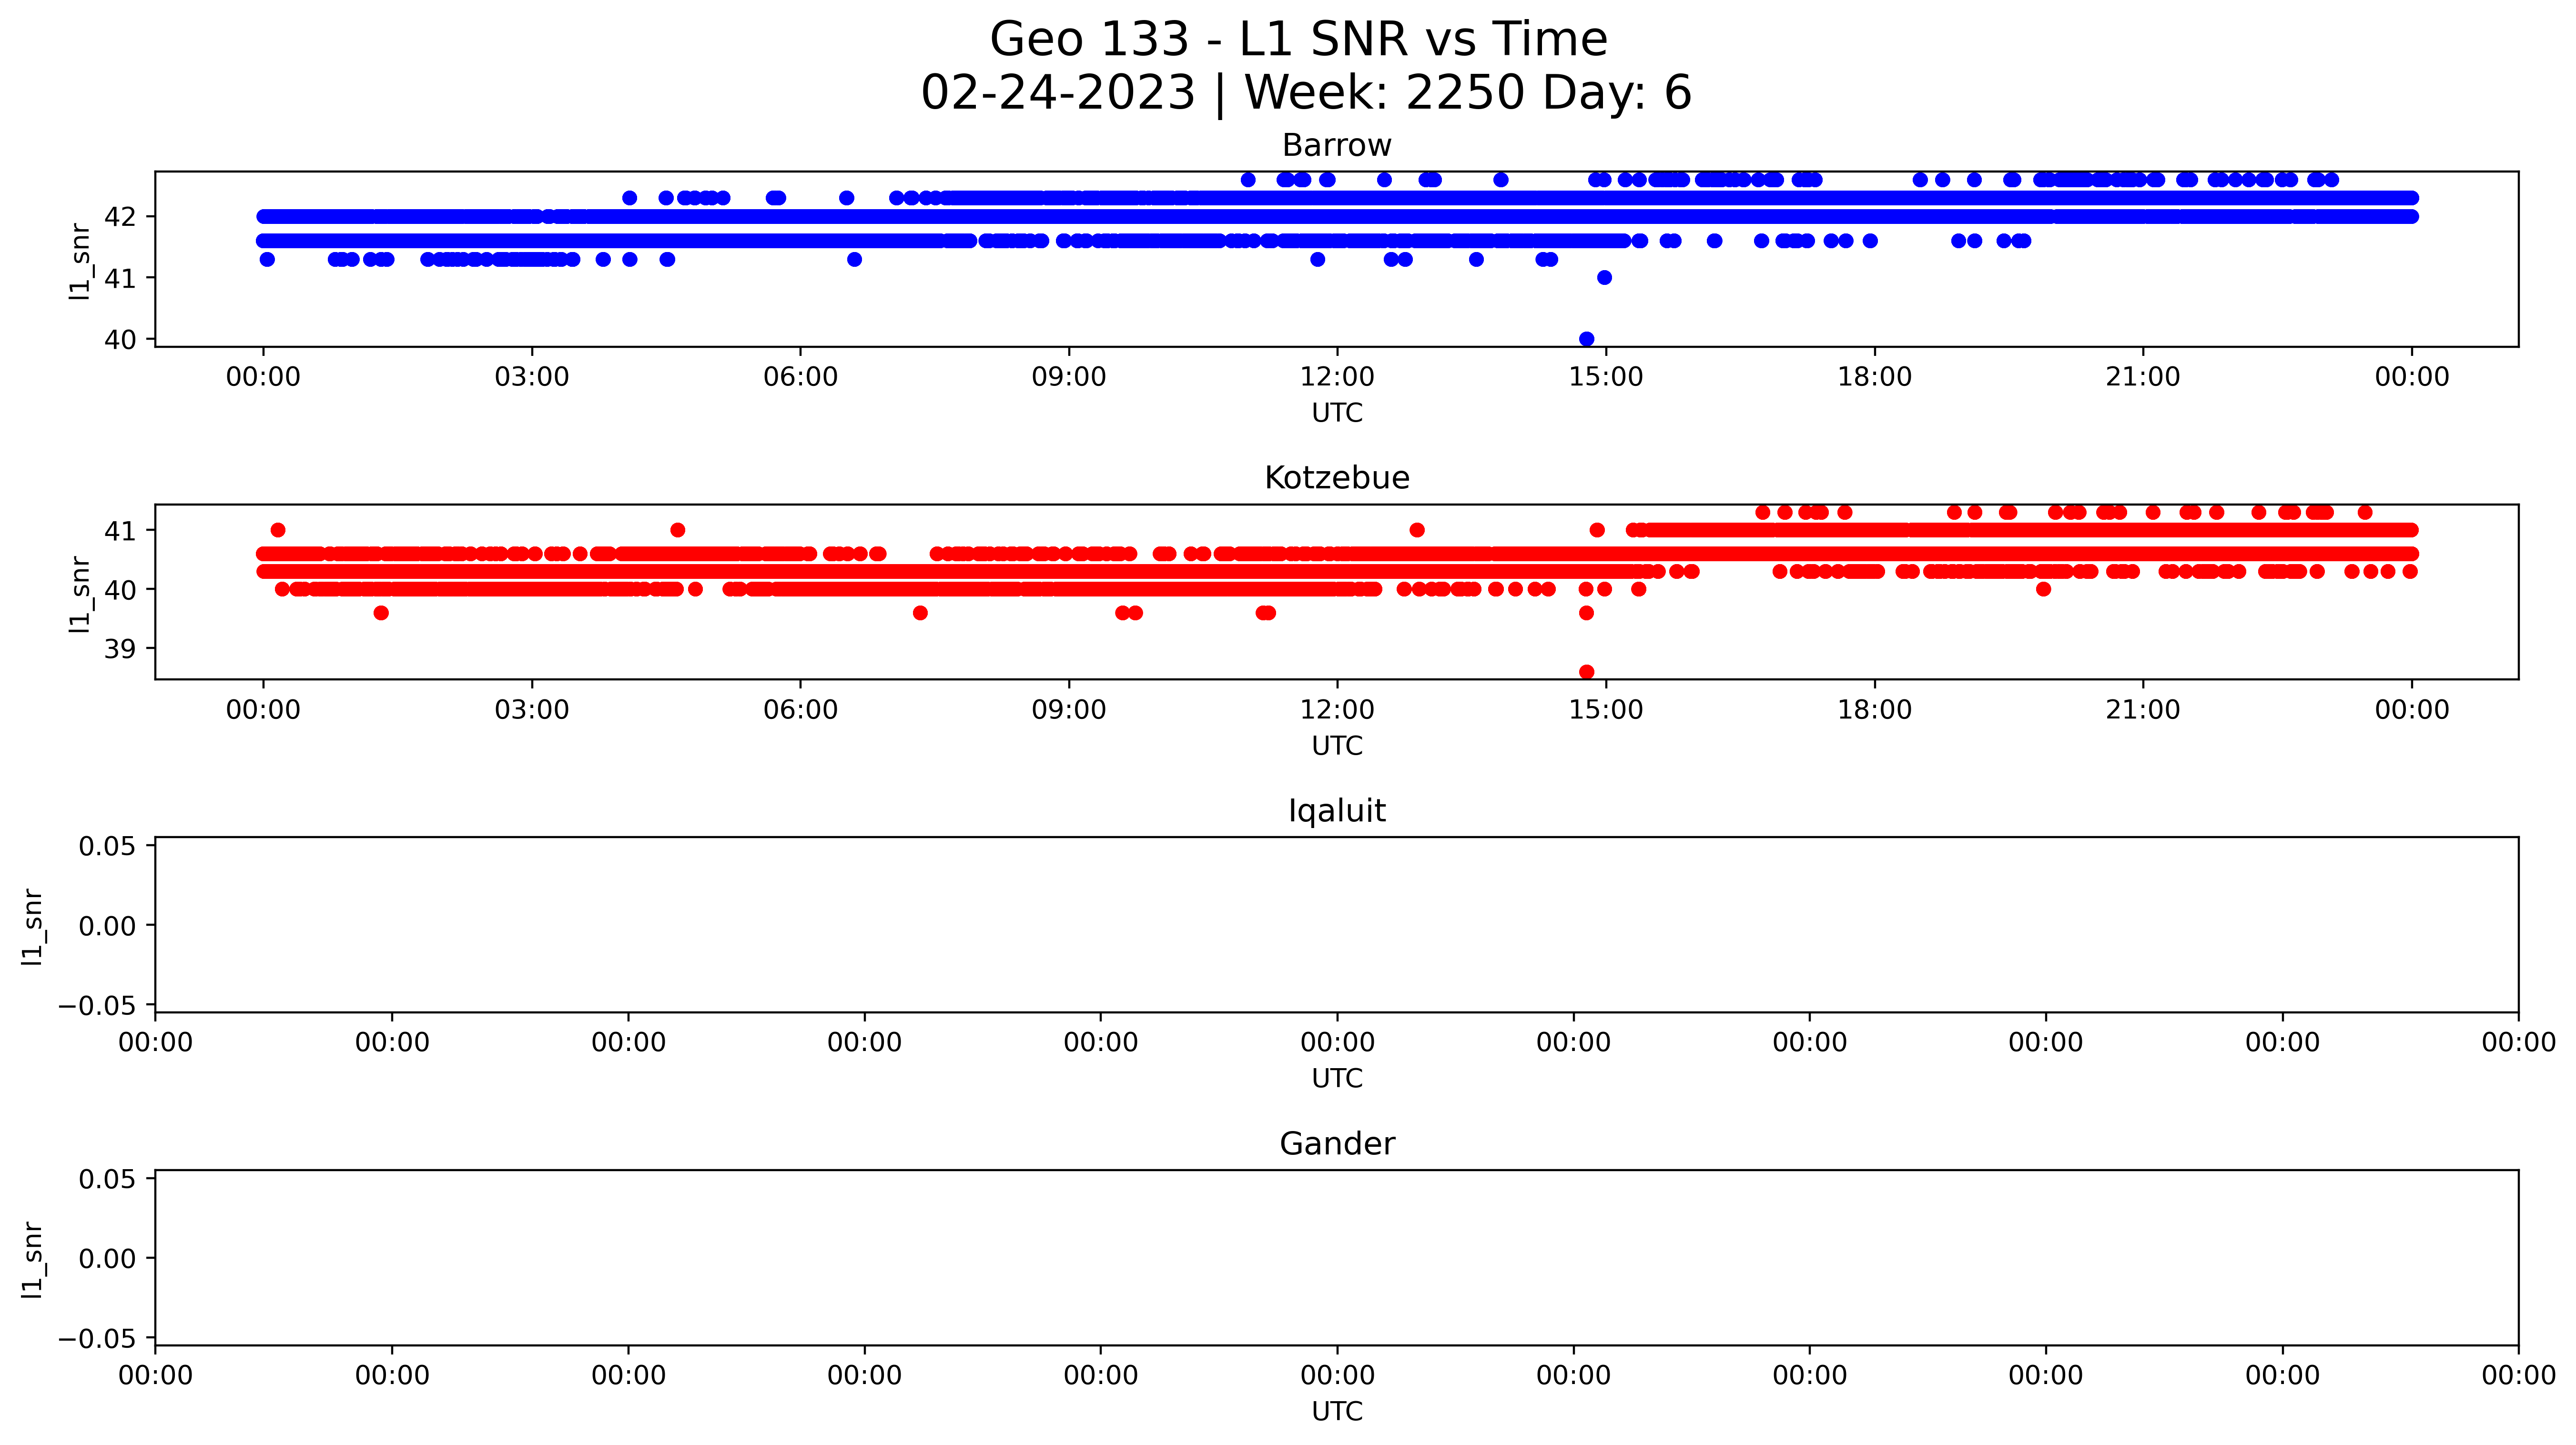Click the "21:00" tick label in Kotzebue plot
Image resolution: width=2576 pixels, height=1445 pixels.
tap(2143, 711)
